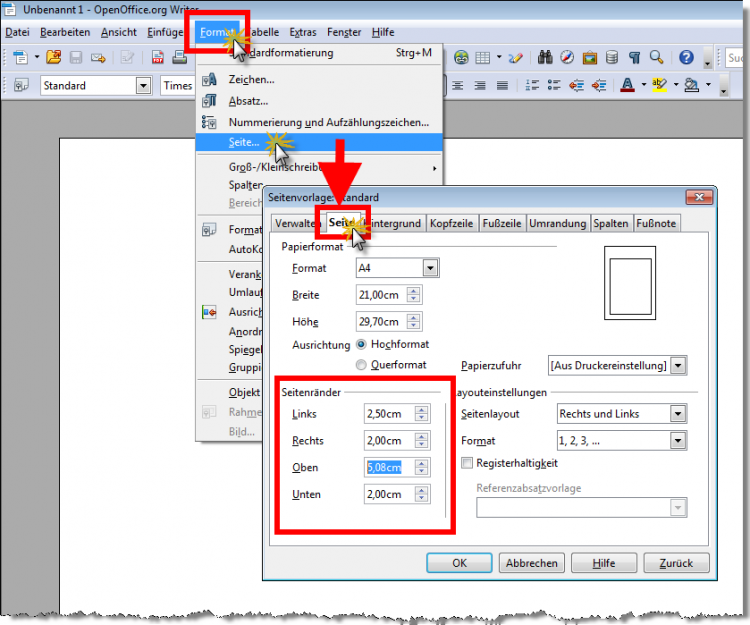The height and width of the screenshot is (625, 750).
Task: Click the text highlighting color icon
Action: [658, 86]
